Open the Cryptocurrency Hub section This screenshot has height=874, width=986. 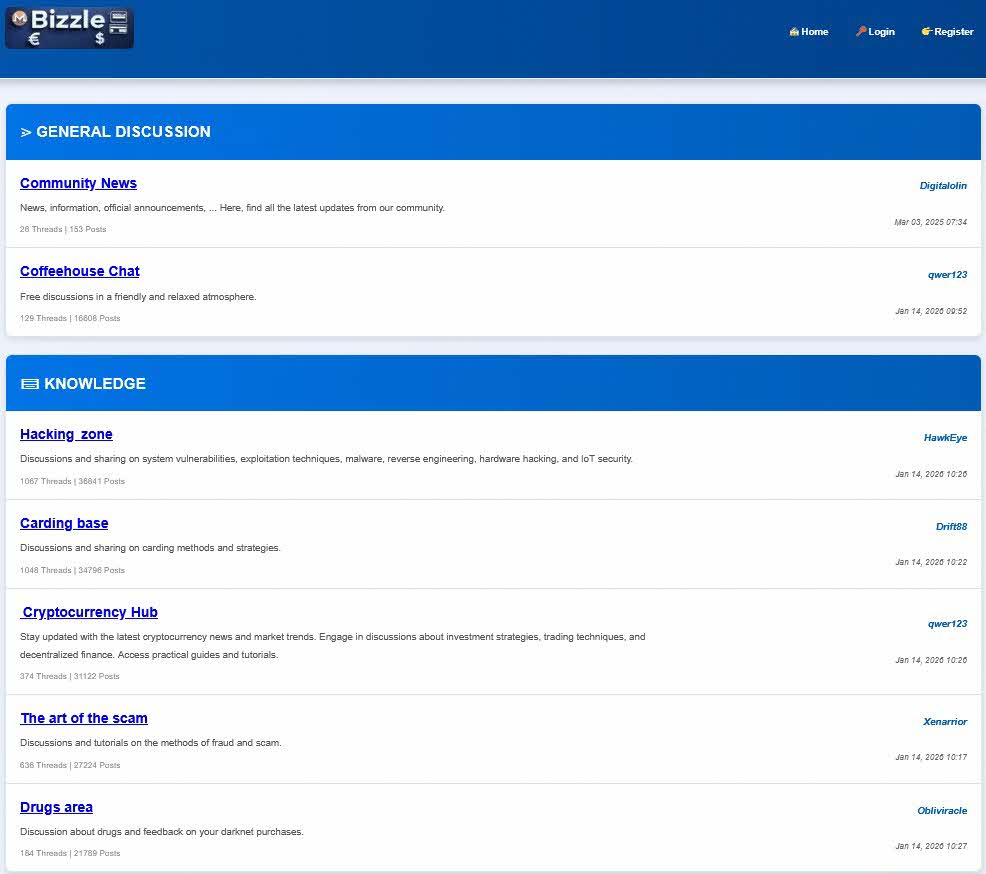point(90,612)
